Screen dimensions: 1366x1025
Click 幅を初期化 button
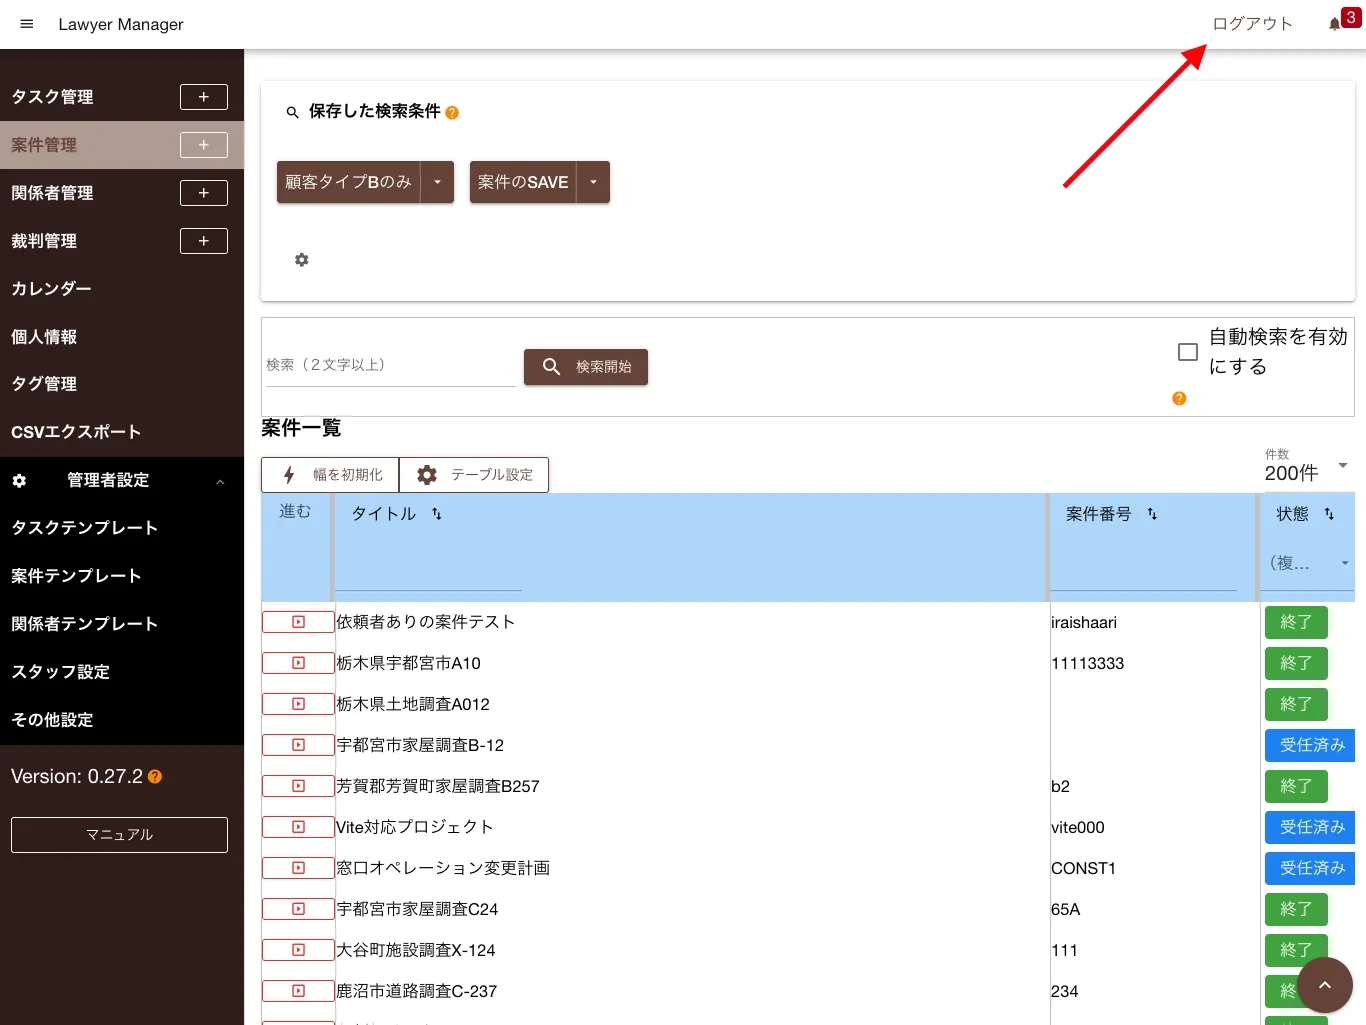(330, 475)
